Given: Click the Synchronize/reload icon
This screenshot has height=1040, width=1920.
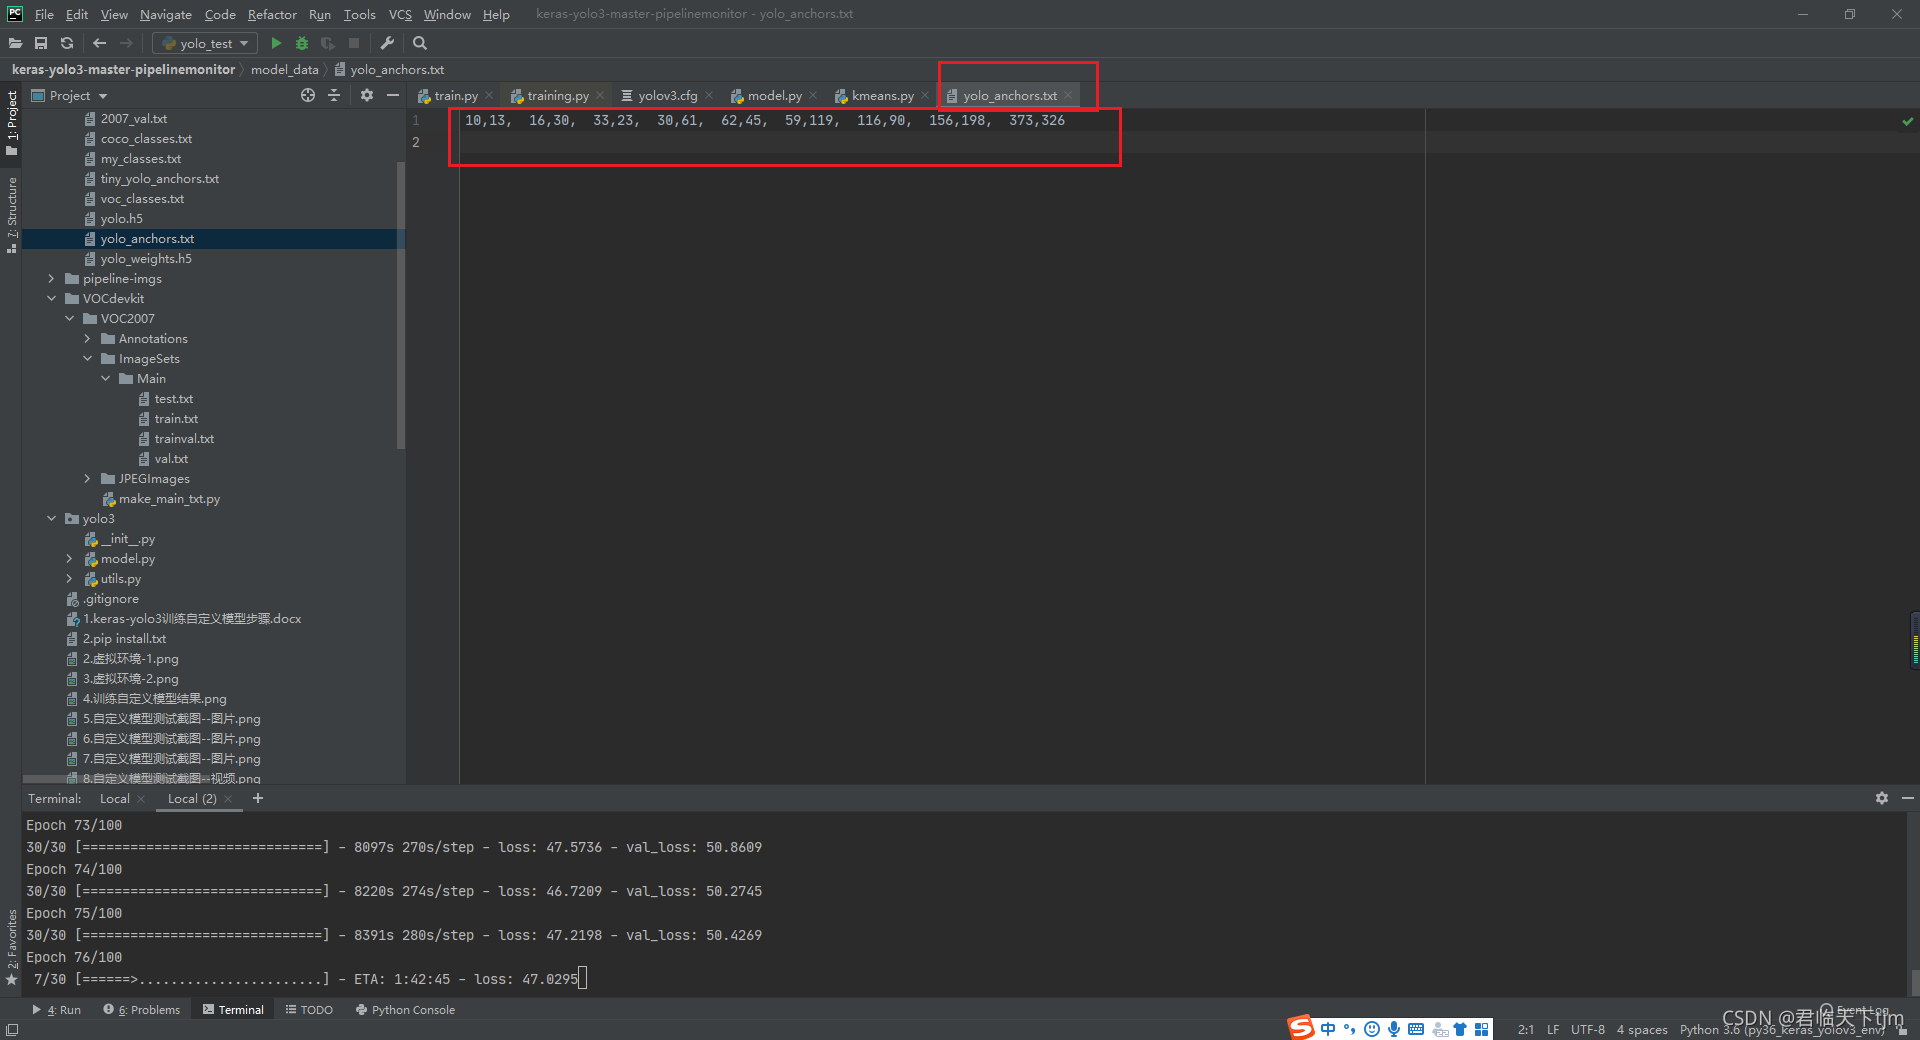Looking at the screenshot, I should click(x=67, y=43).
